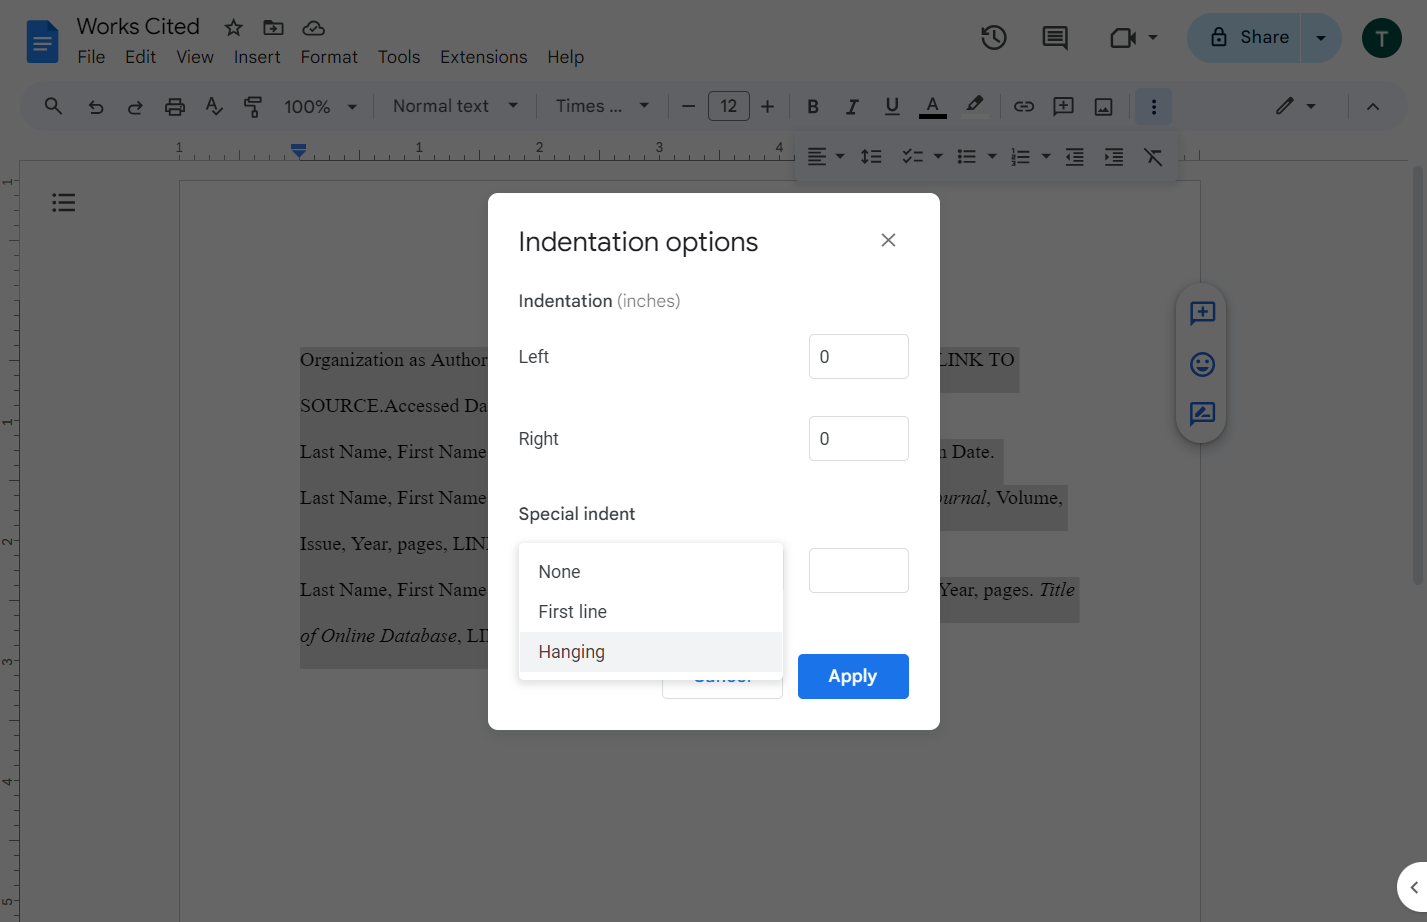Open text color picker
Screen dimensions: 1427x922
932,106
